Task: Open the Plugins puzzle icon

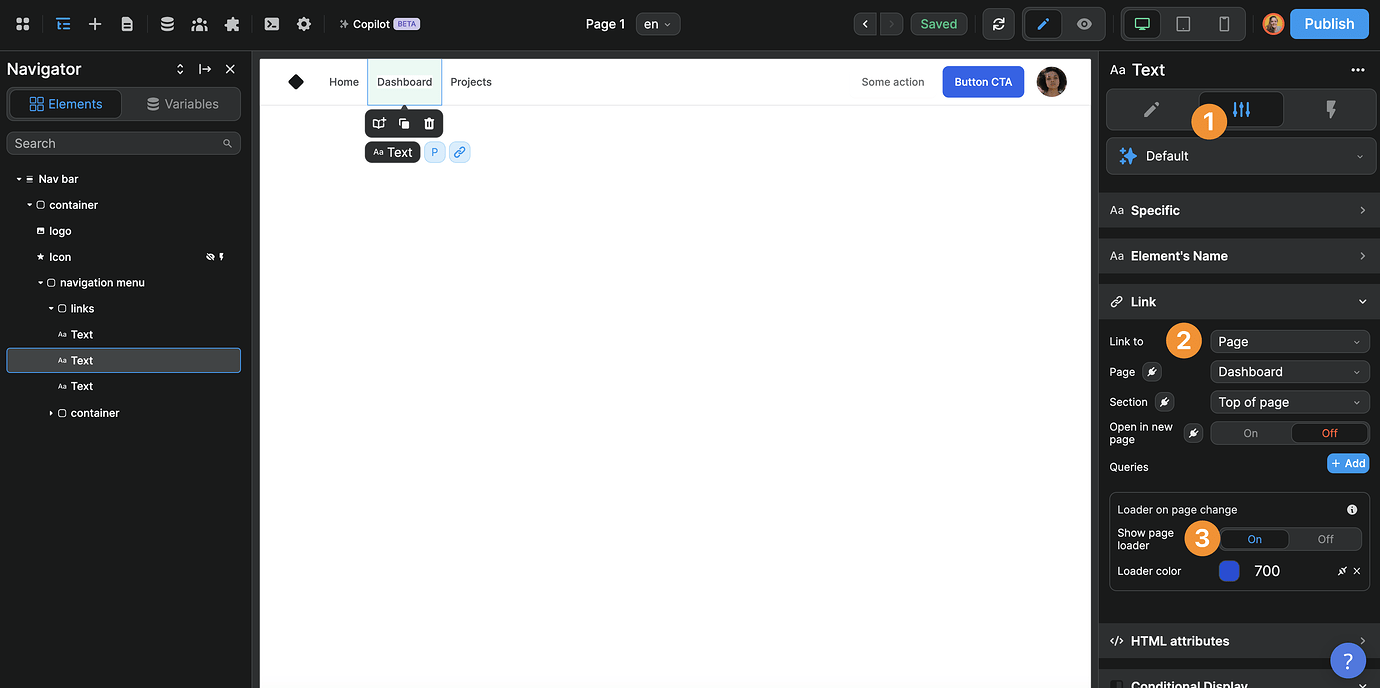Action: [x=232, y=23]
